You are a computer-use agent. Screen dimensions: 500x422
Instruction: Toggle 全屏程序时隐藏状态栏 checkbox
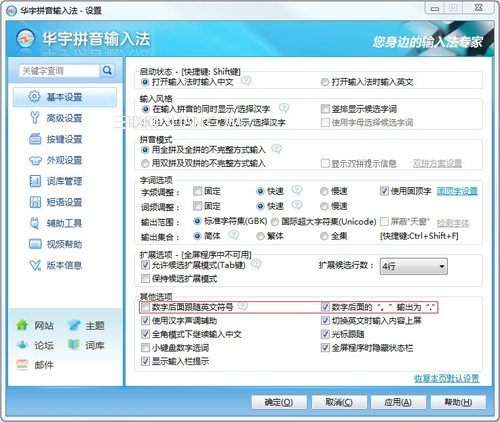click(325, 348)
